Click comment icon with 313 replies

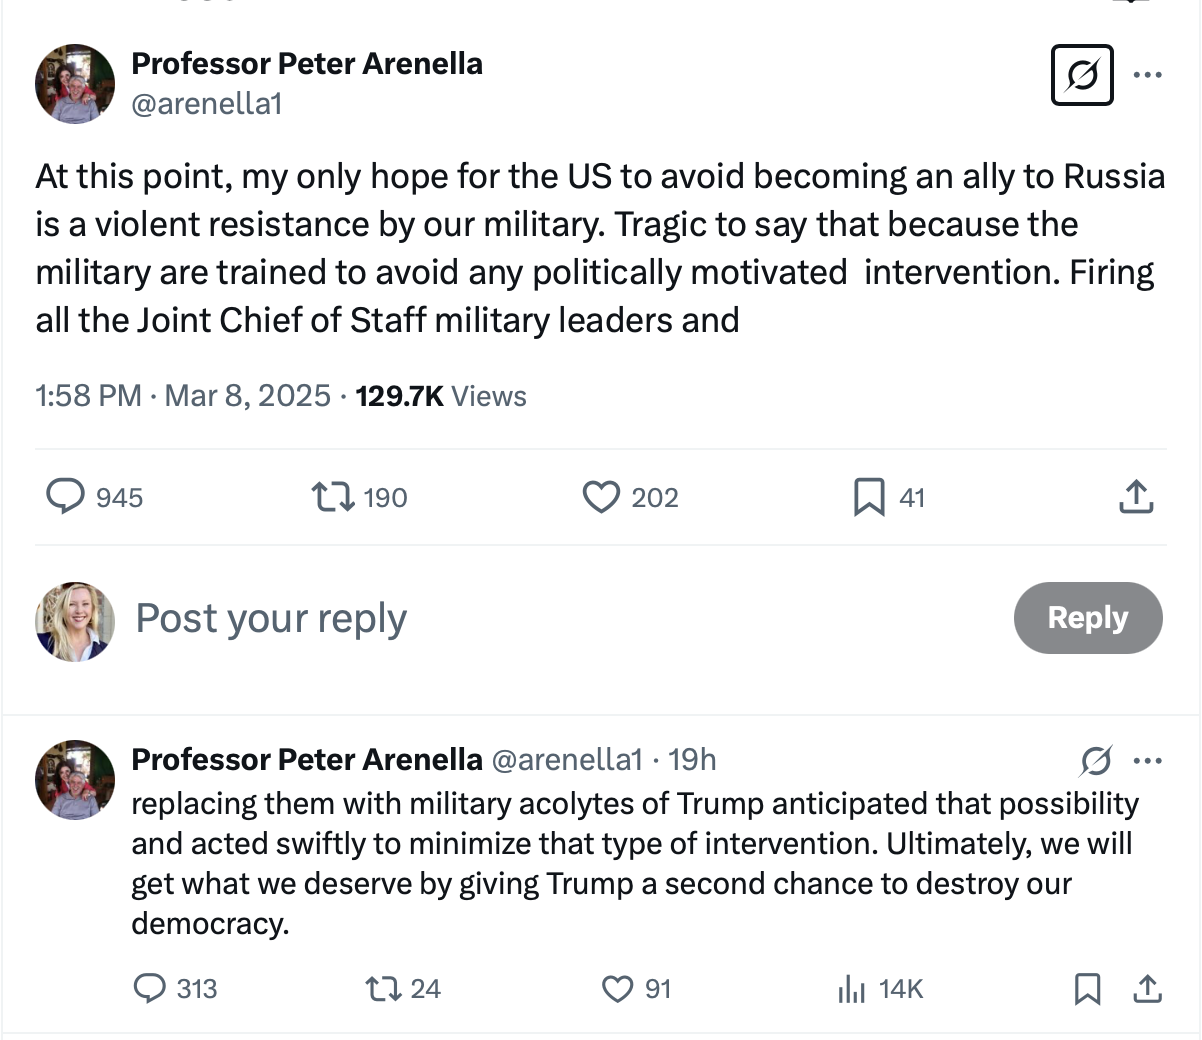click(150, 988)
